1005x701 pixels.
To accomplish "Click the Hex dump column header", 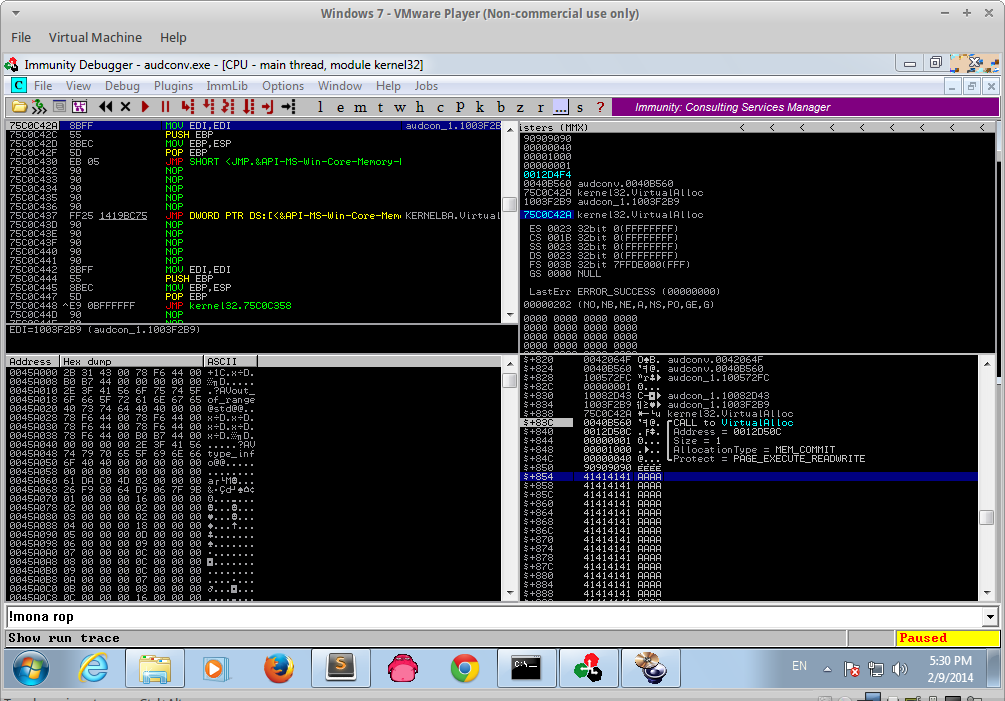I will [131, 361].
